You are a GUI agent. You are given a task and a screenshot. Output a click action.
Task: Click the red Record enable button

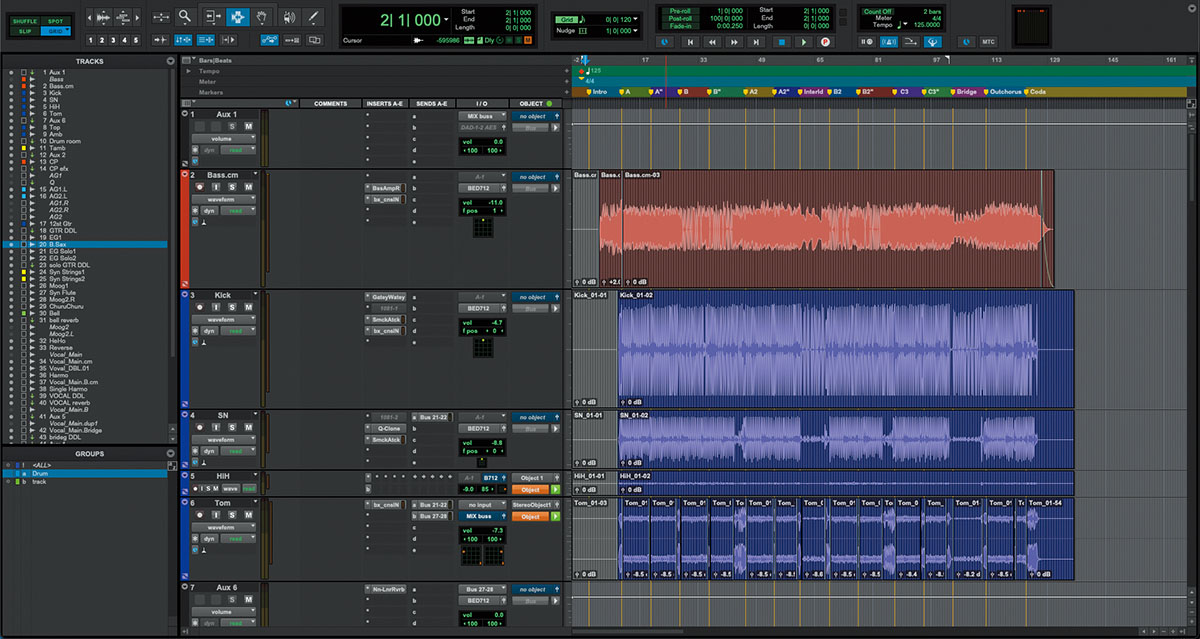coord(826,42)
